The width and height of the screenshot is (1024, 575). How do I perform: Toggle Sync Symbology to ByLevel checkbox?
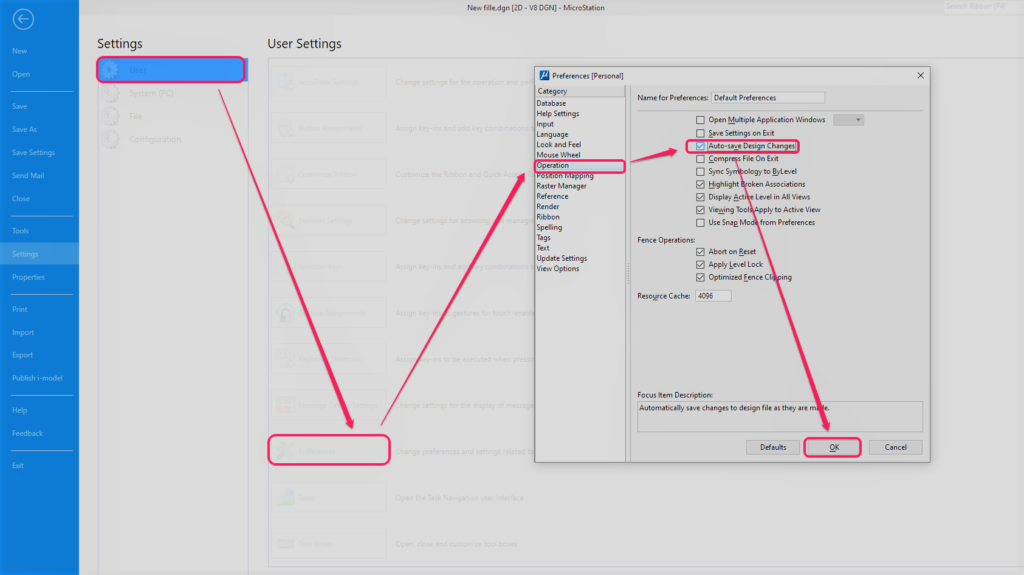(700, 172)
